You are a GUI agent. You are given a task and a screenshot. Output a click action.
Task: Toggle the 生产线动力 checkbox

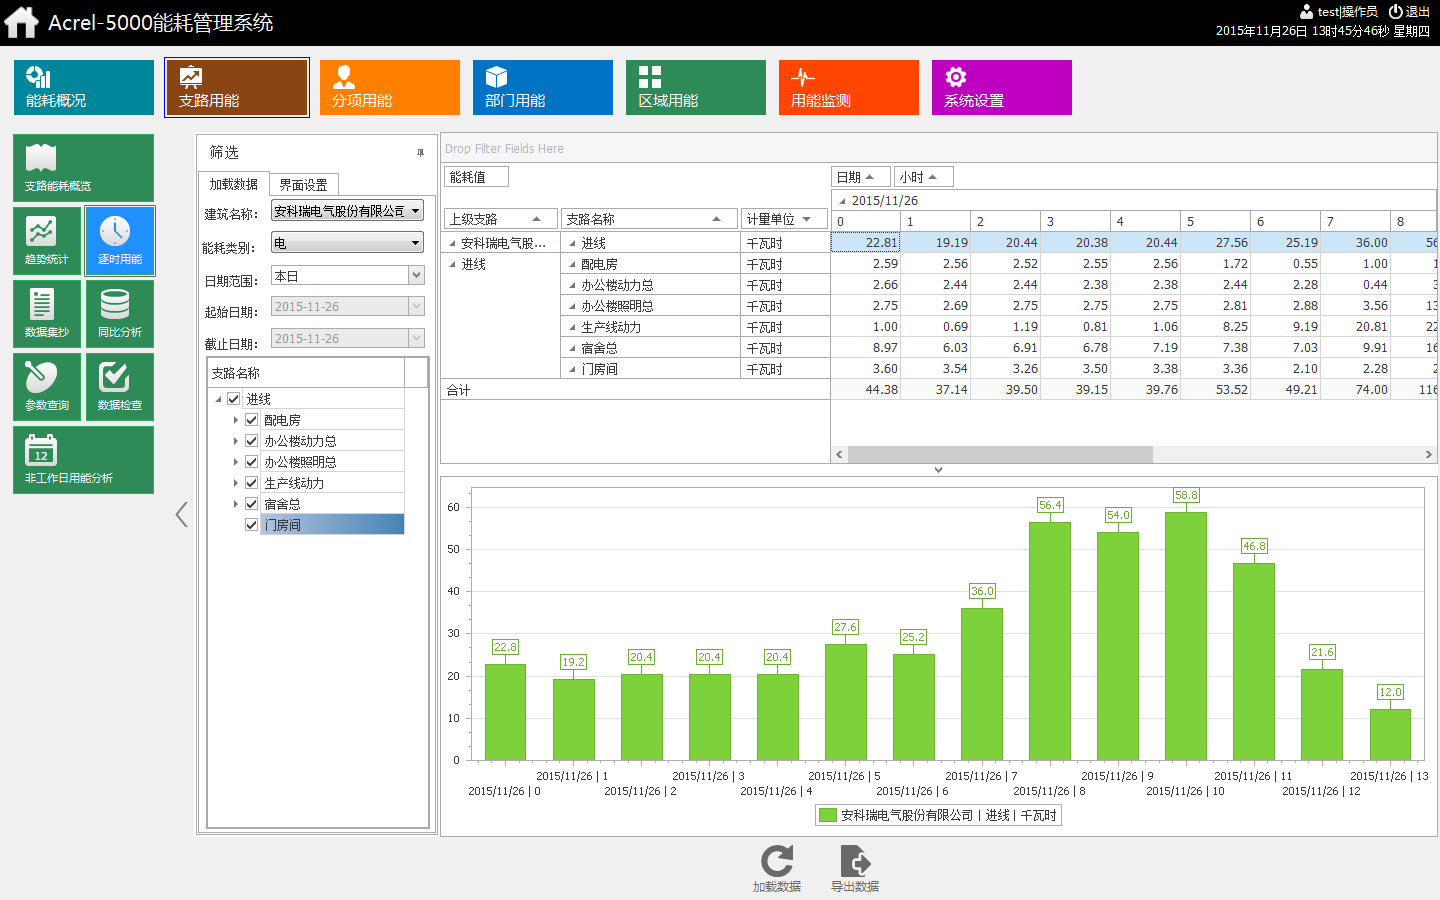coord(252,483)
